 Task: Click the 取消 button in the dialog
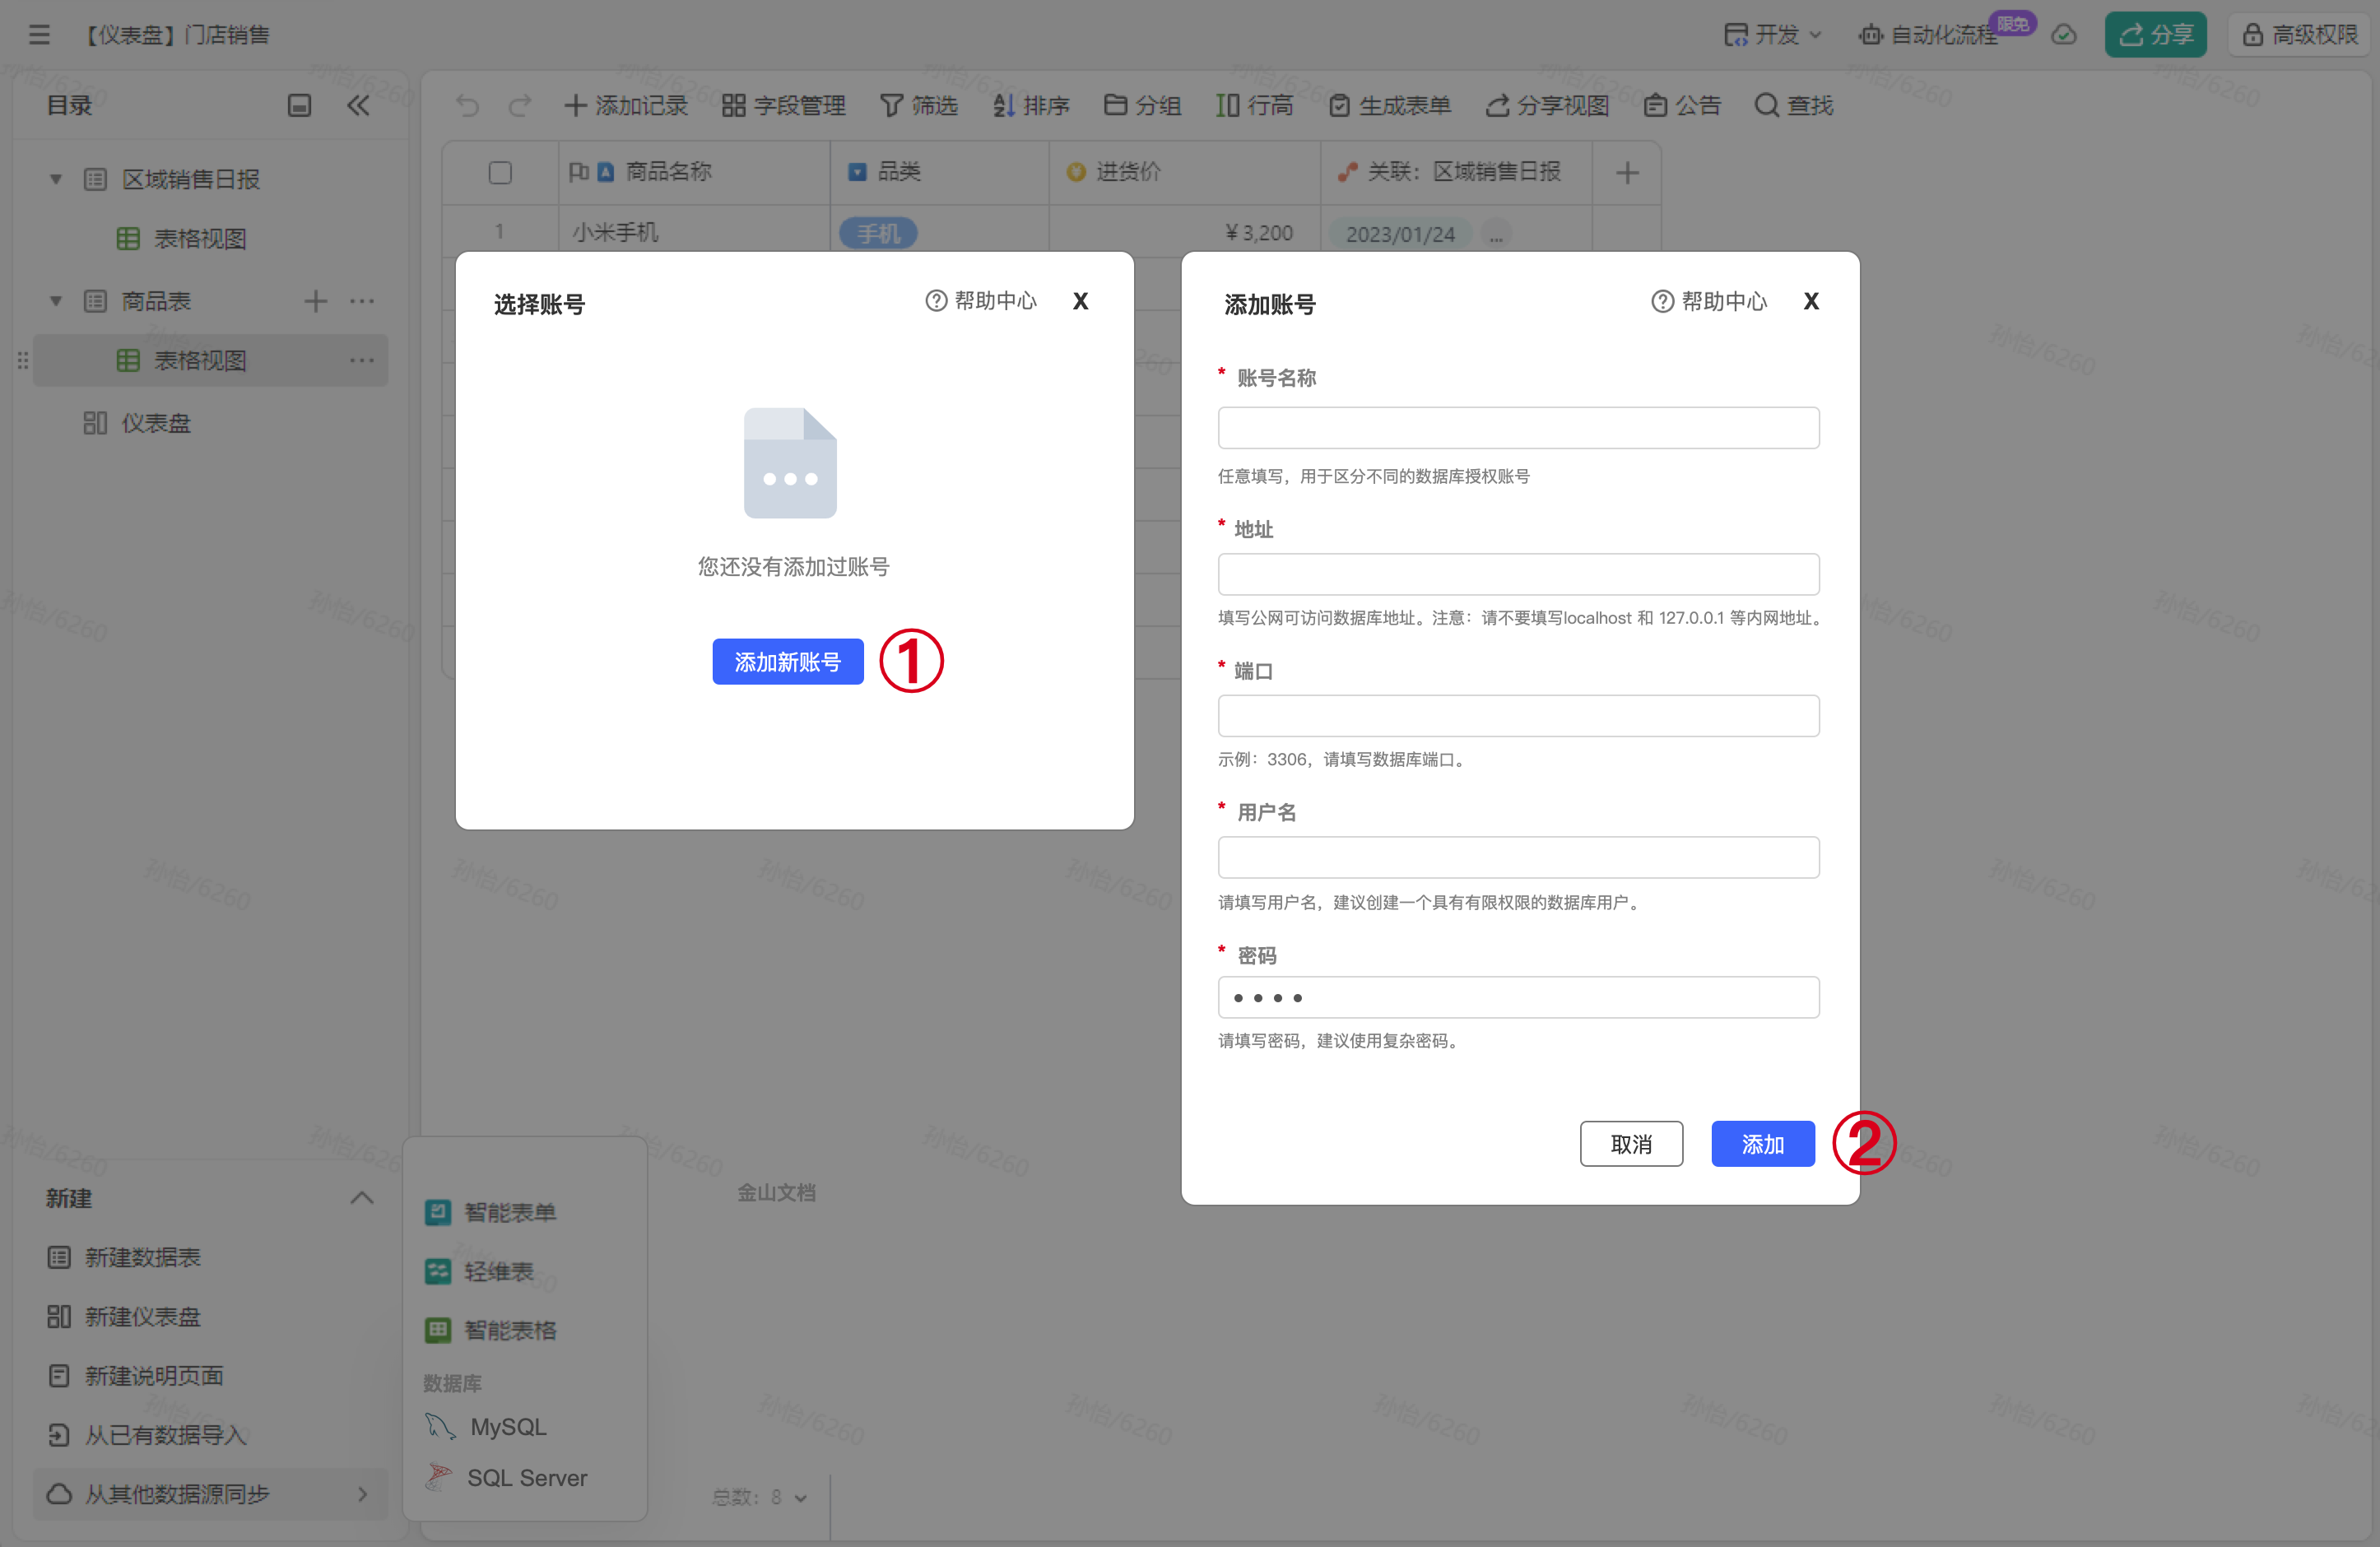[x=1630, y=1144]
